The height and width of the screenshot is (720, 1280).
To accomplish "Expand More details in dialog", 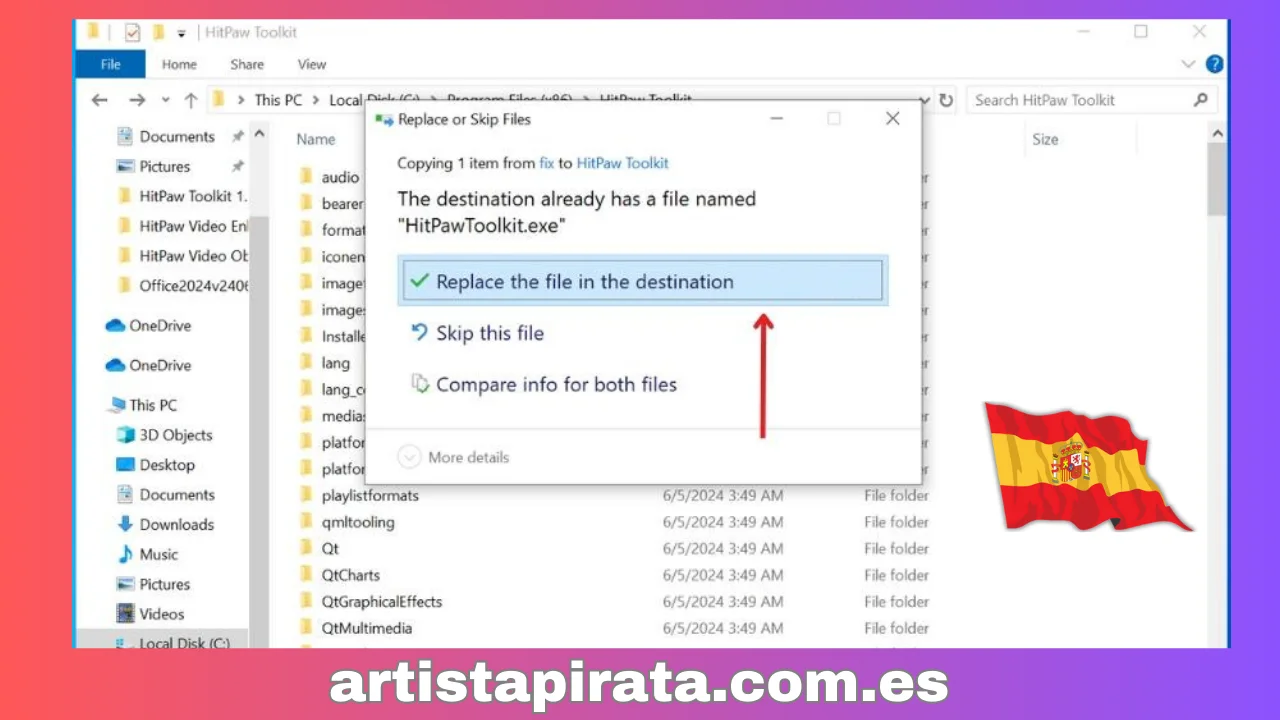I will click(454, 457).
